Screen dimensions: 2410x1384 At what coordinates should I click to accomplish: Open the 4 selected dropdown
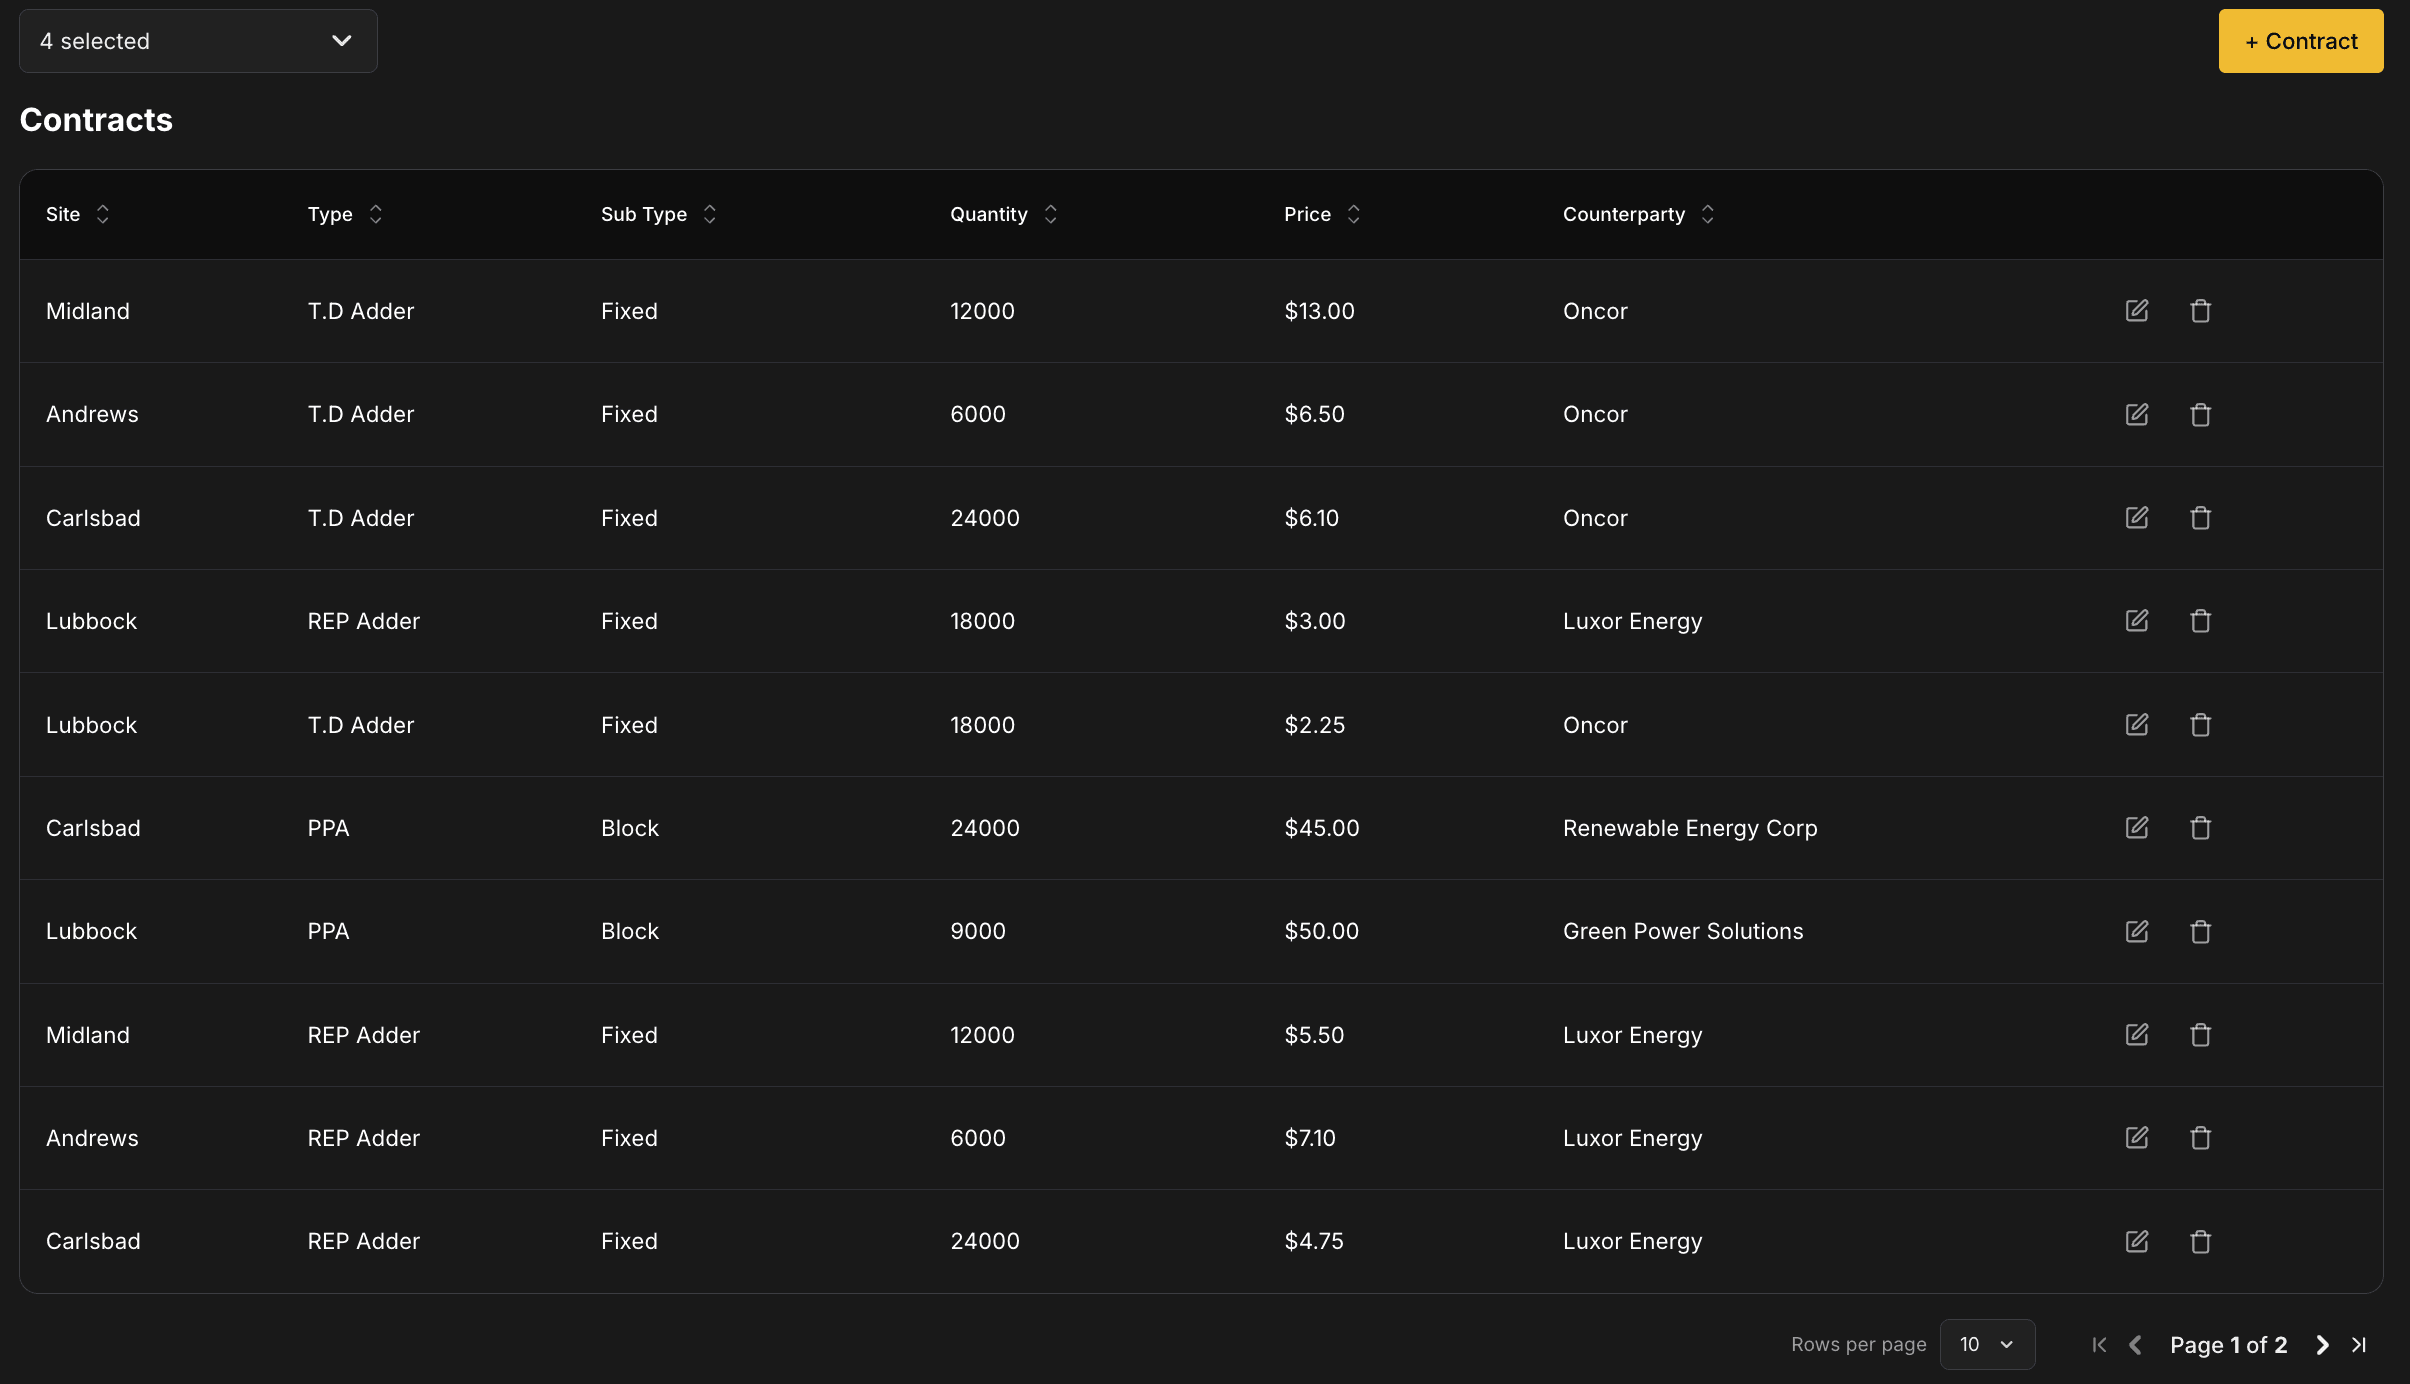pyautogui.click(x=197, y=41)
